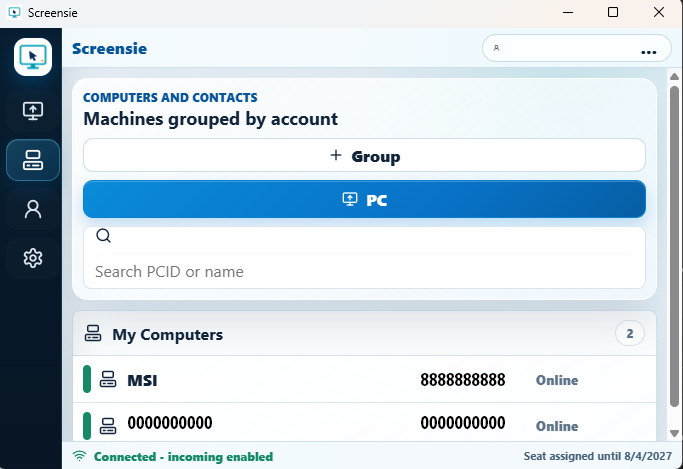Click 'Connected - incoming enabled' status text
683x469 pixels.
(x=183, y=456)
